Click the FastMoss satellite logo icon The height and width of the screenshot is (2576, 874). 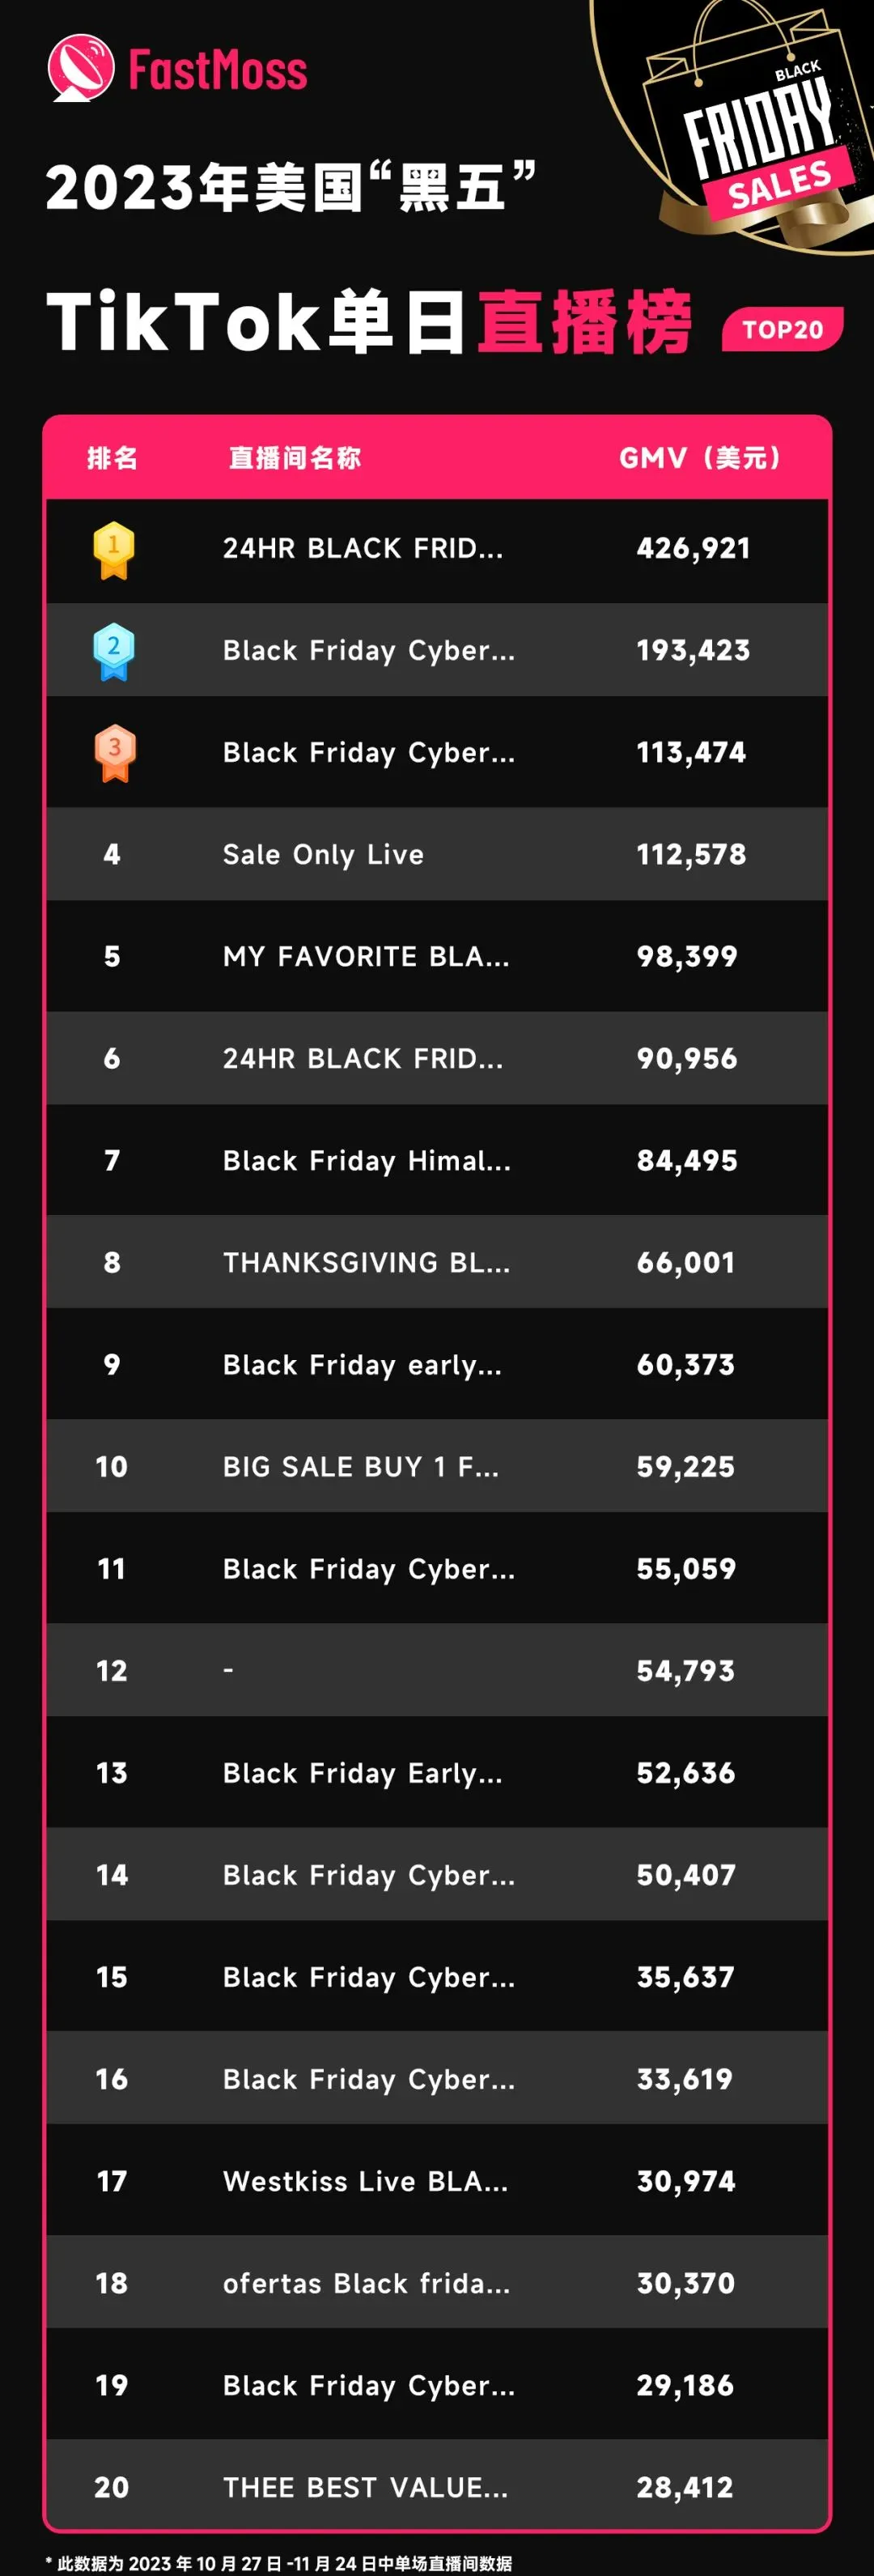coord(80,68)
